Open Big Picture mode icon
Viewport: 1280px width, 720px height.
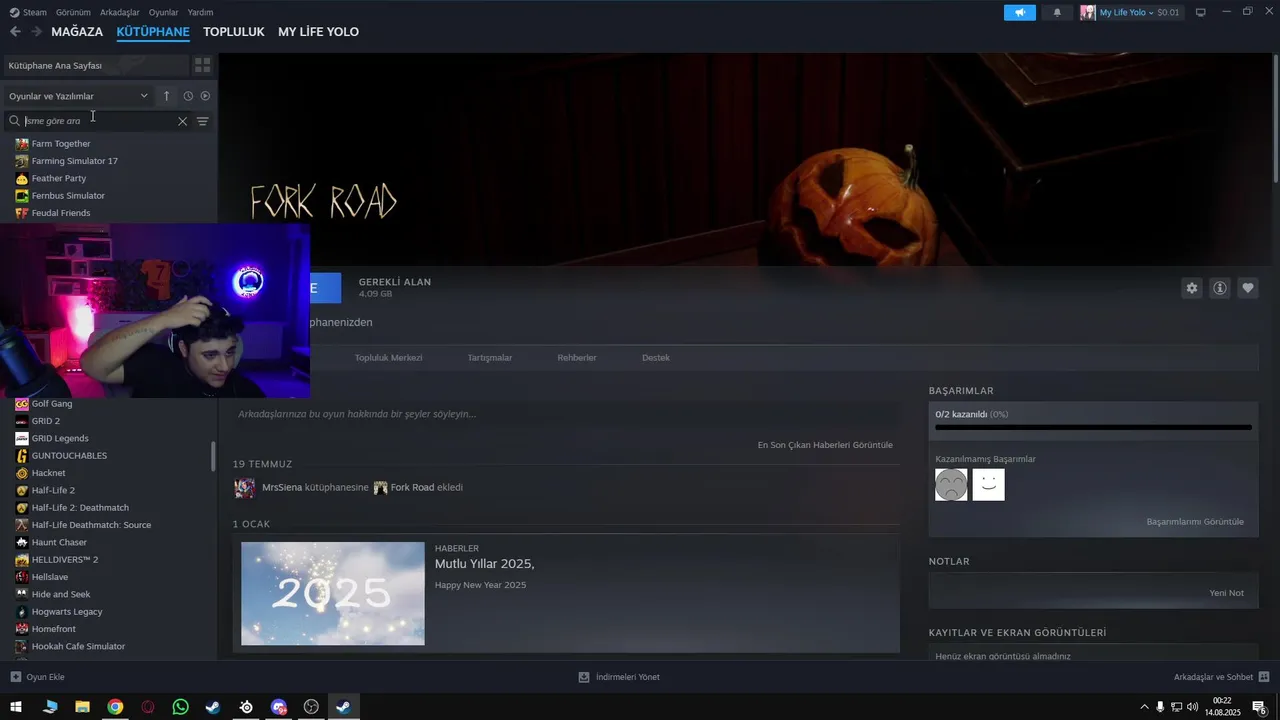[1201, 12]
